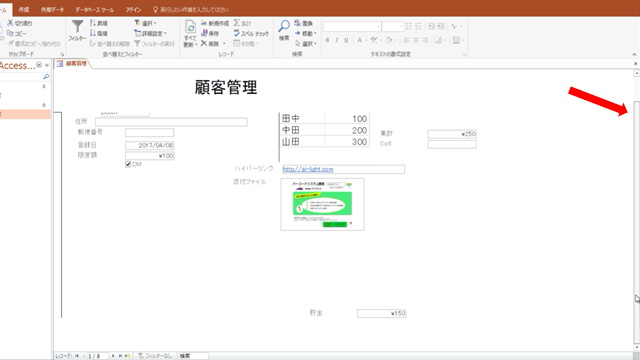Toggle Bold formatting
The image size is (640, 360).
pyautogui.click(x=327, y=40)
